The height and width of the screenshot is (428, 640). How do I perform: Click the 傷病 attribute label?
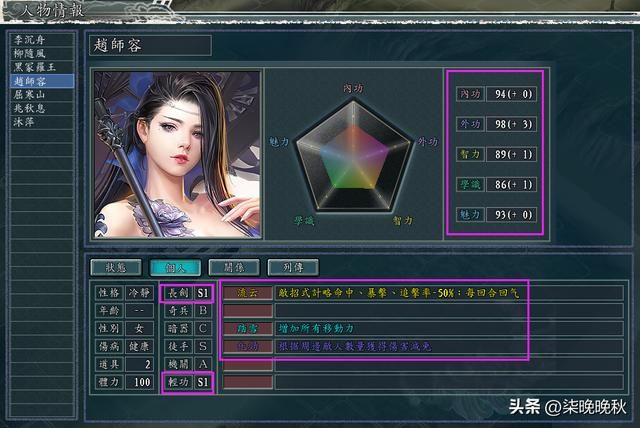click(109, 347)
